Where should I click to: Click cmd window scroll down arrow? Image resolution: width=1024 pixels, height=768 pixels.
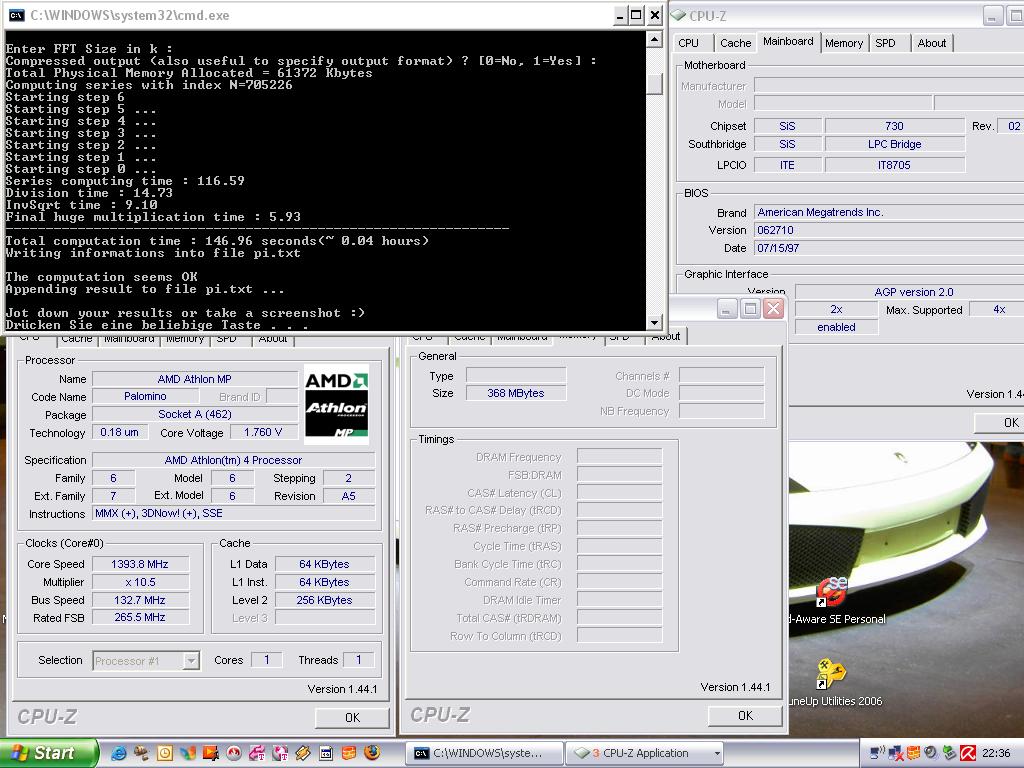point(654,323)
